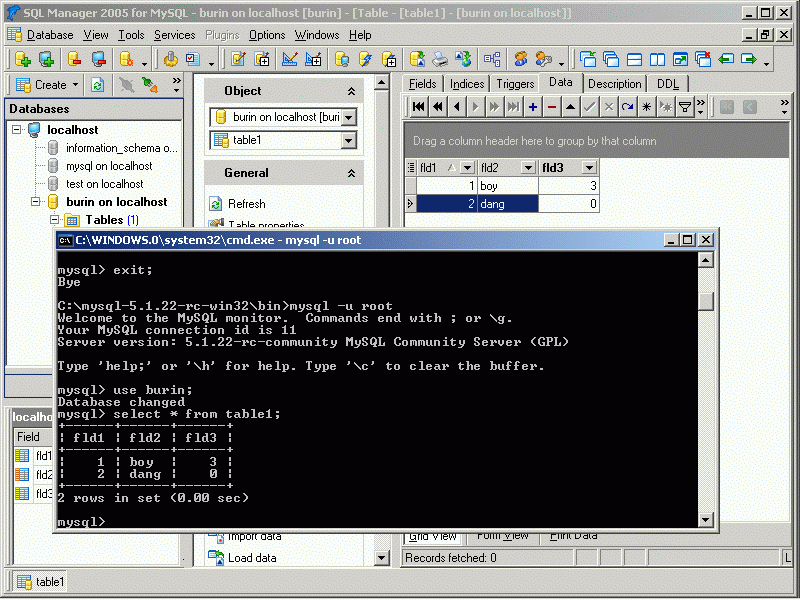Viewport: 800px width, 600px height.
Task: Open the Tools menu
Action: (x=131, y=35)
